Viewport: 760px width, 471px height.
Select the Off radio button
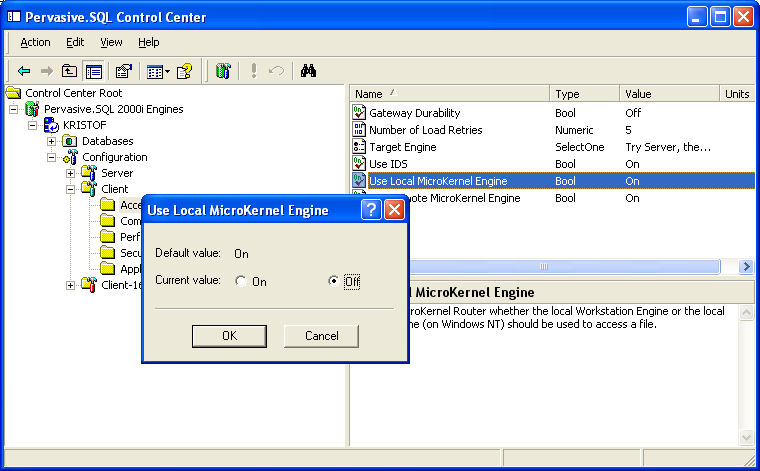click(x=333, y=281)
